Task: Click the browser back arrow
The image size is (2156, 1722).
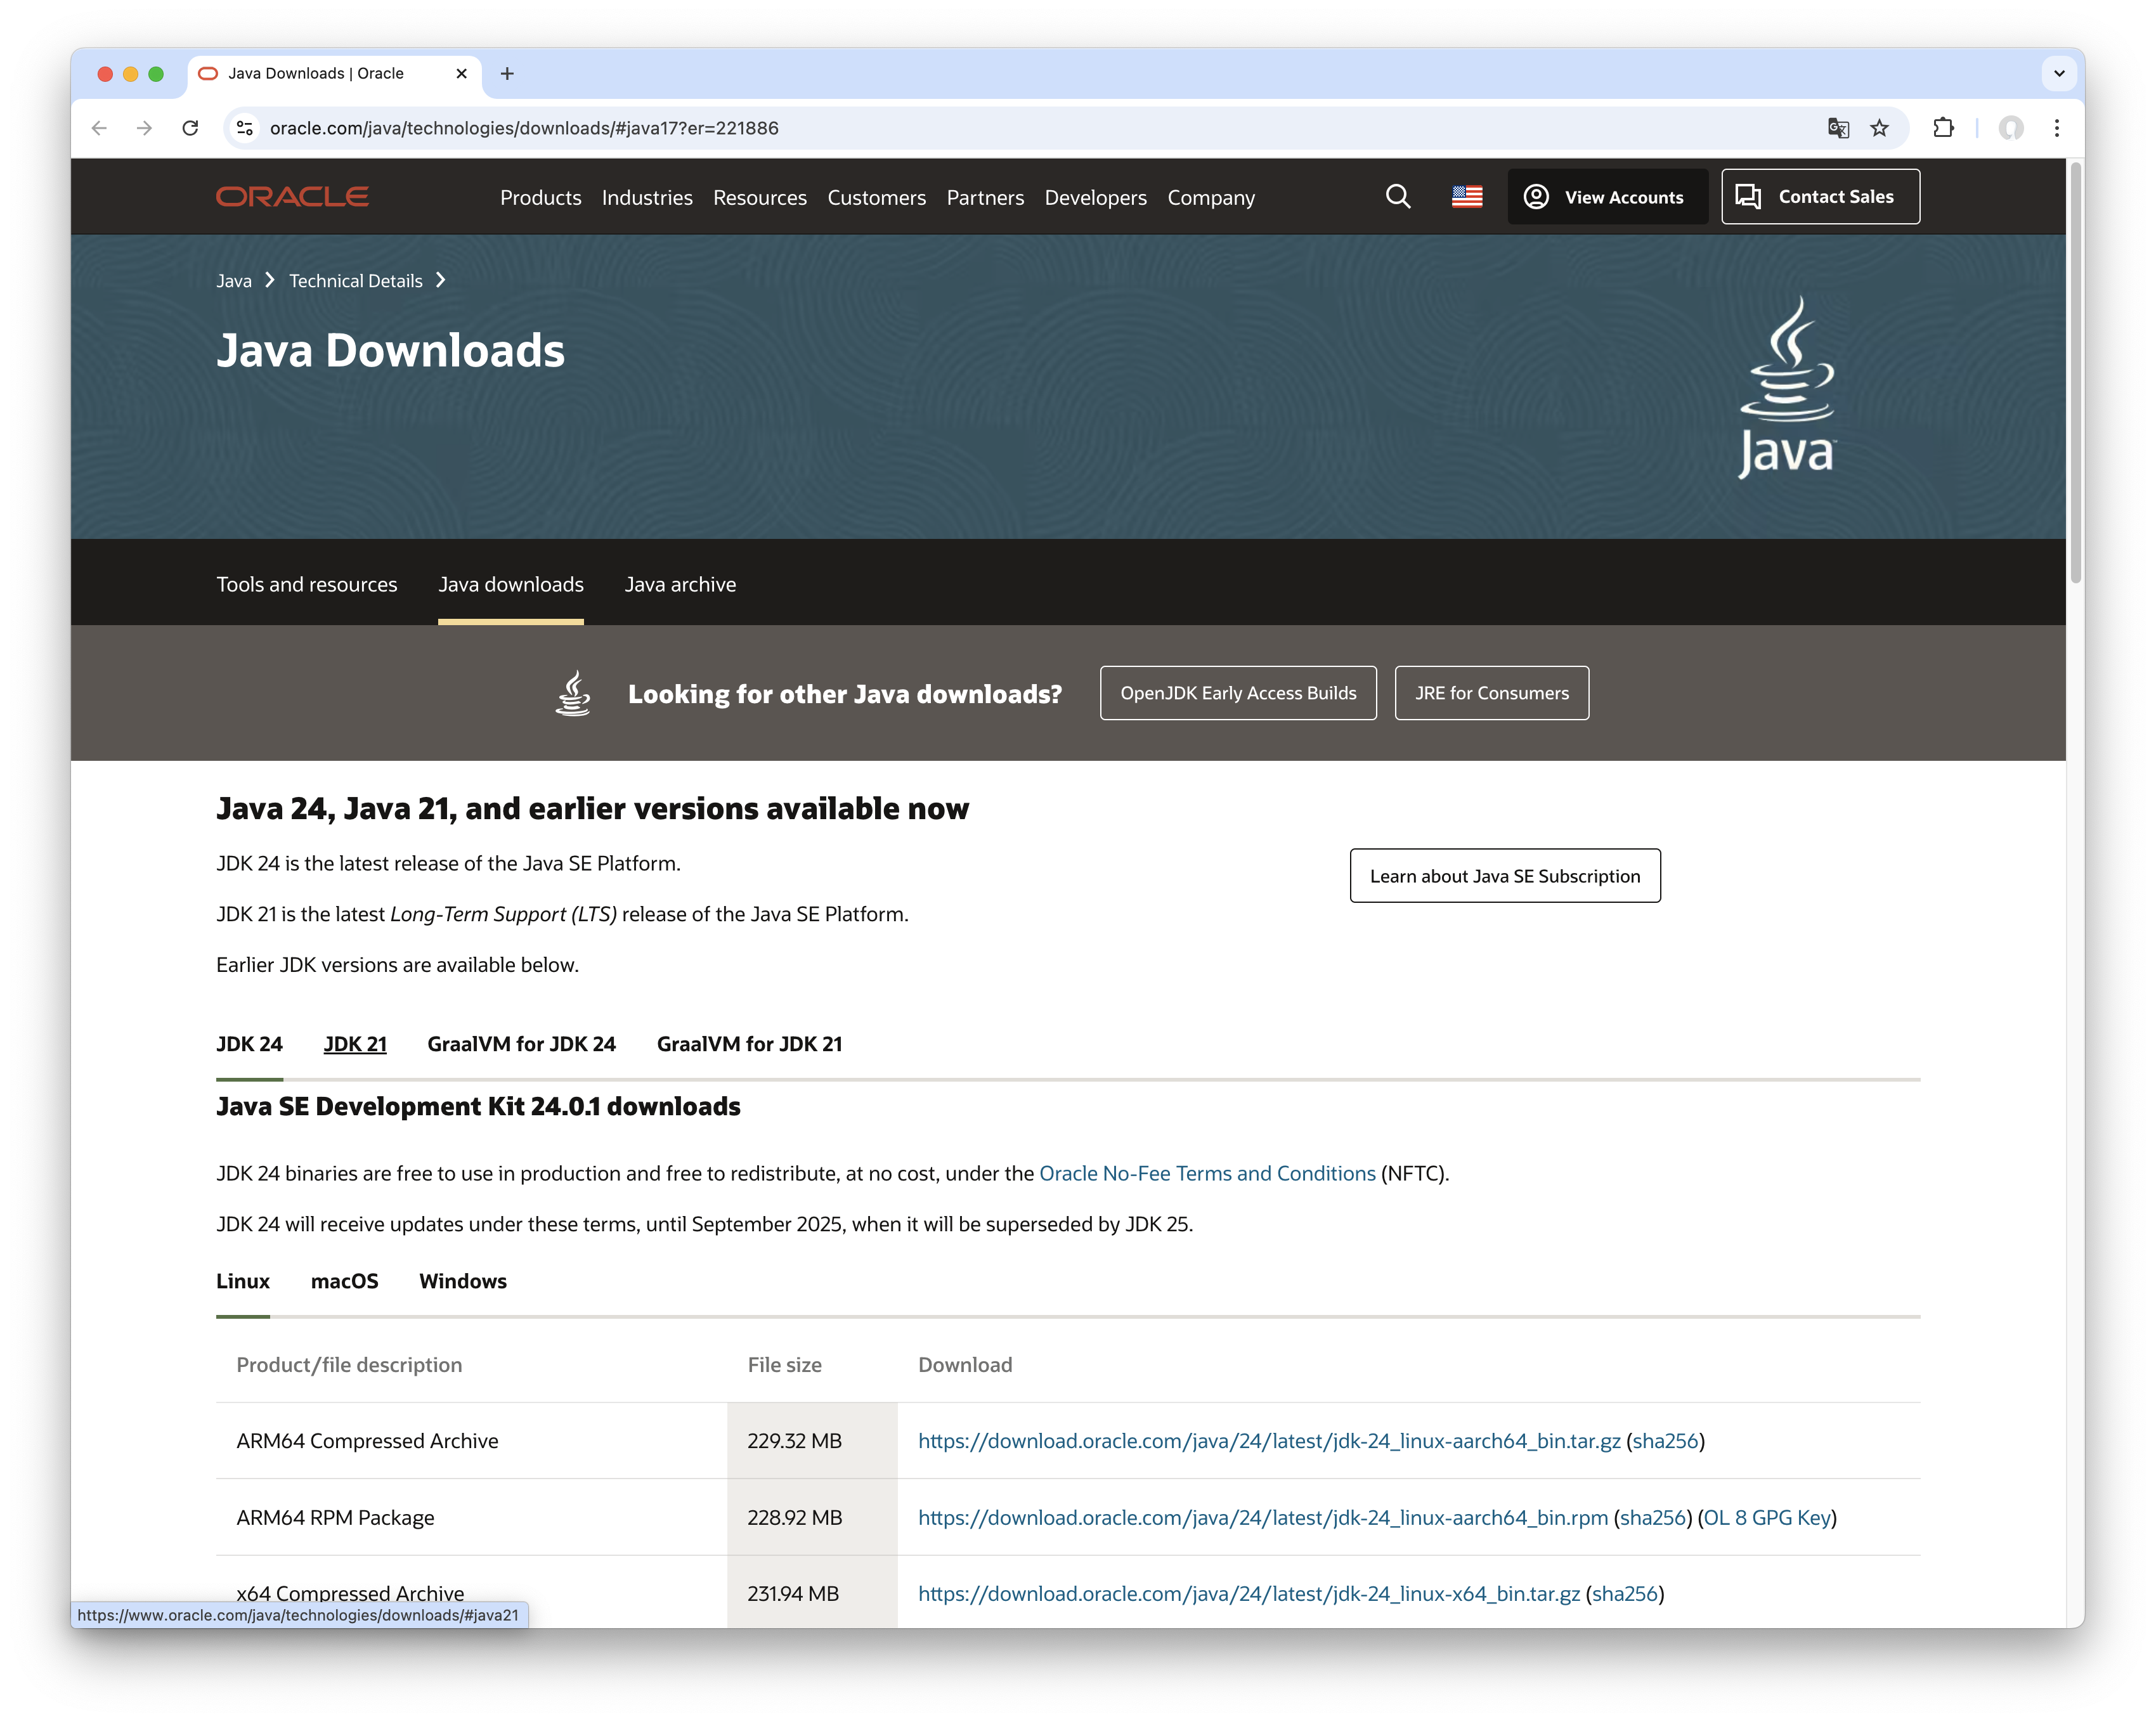Action: tap(99, 128)
